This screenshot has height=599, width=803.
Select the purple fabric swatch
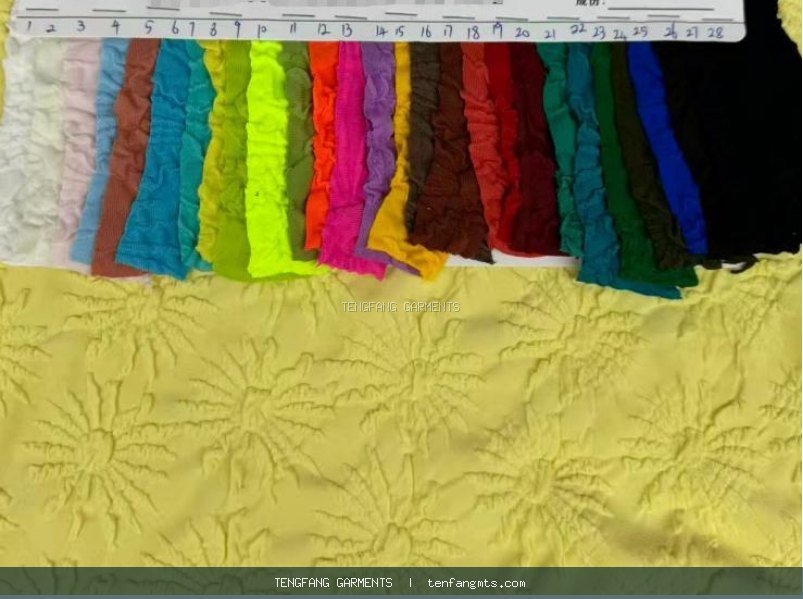[x=378, y=133]
